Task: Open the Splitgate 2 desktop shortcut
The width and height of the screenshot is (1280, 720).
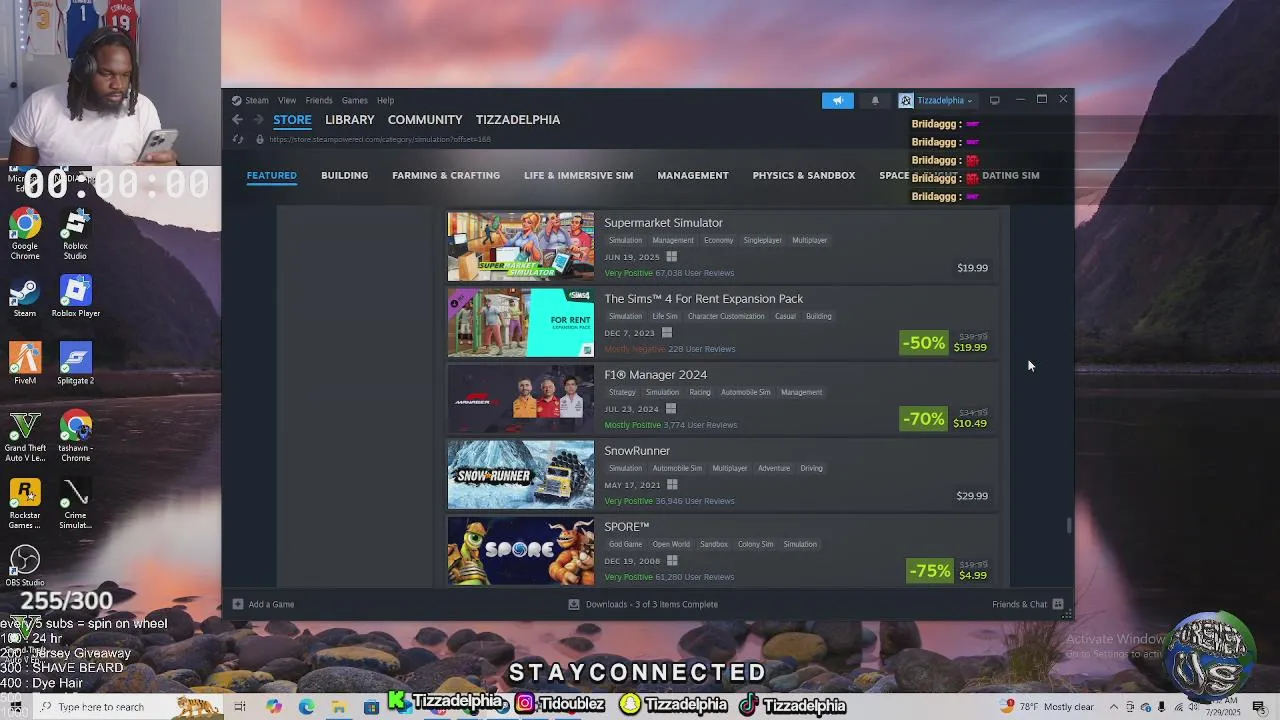Action: [x=75, y=364]
